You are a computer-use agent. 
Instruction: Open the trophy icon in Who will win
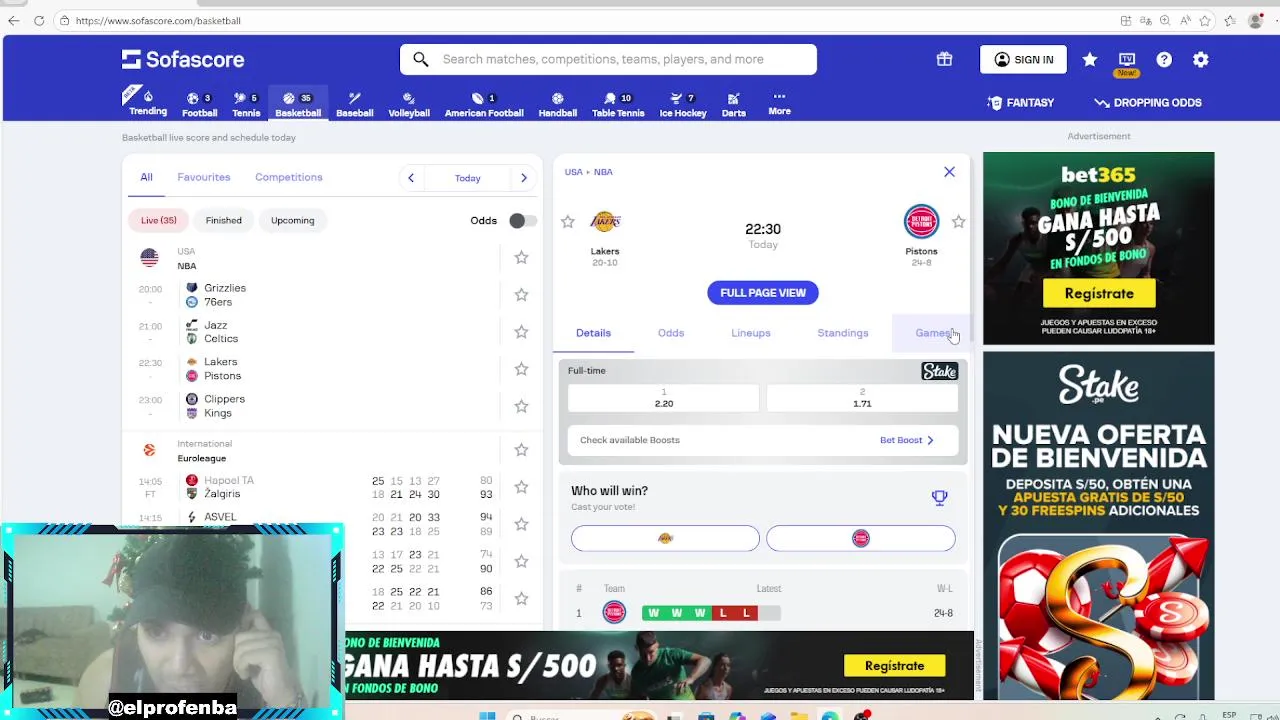click(x=939, y=497)
